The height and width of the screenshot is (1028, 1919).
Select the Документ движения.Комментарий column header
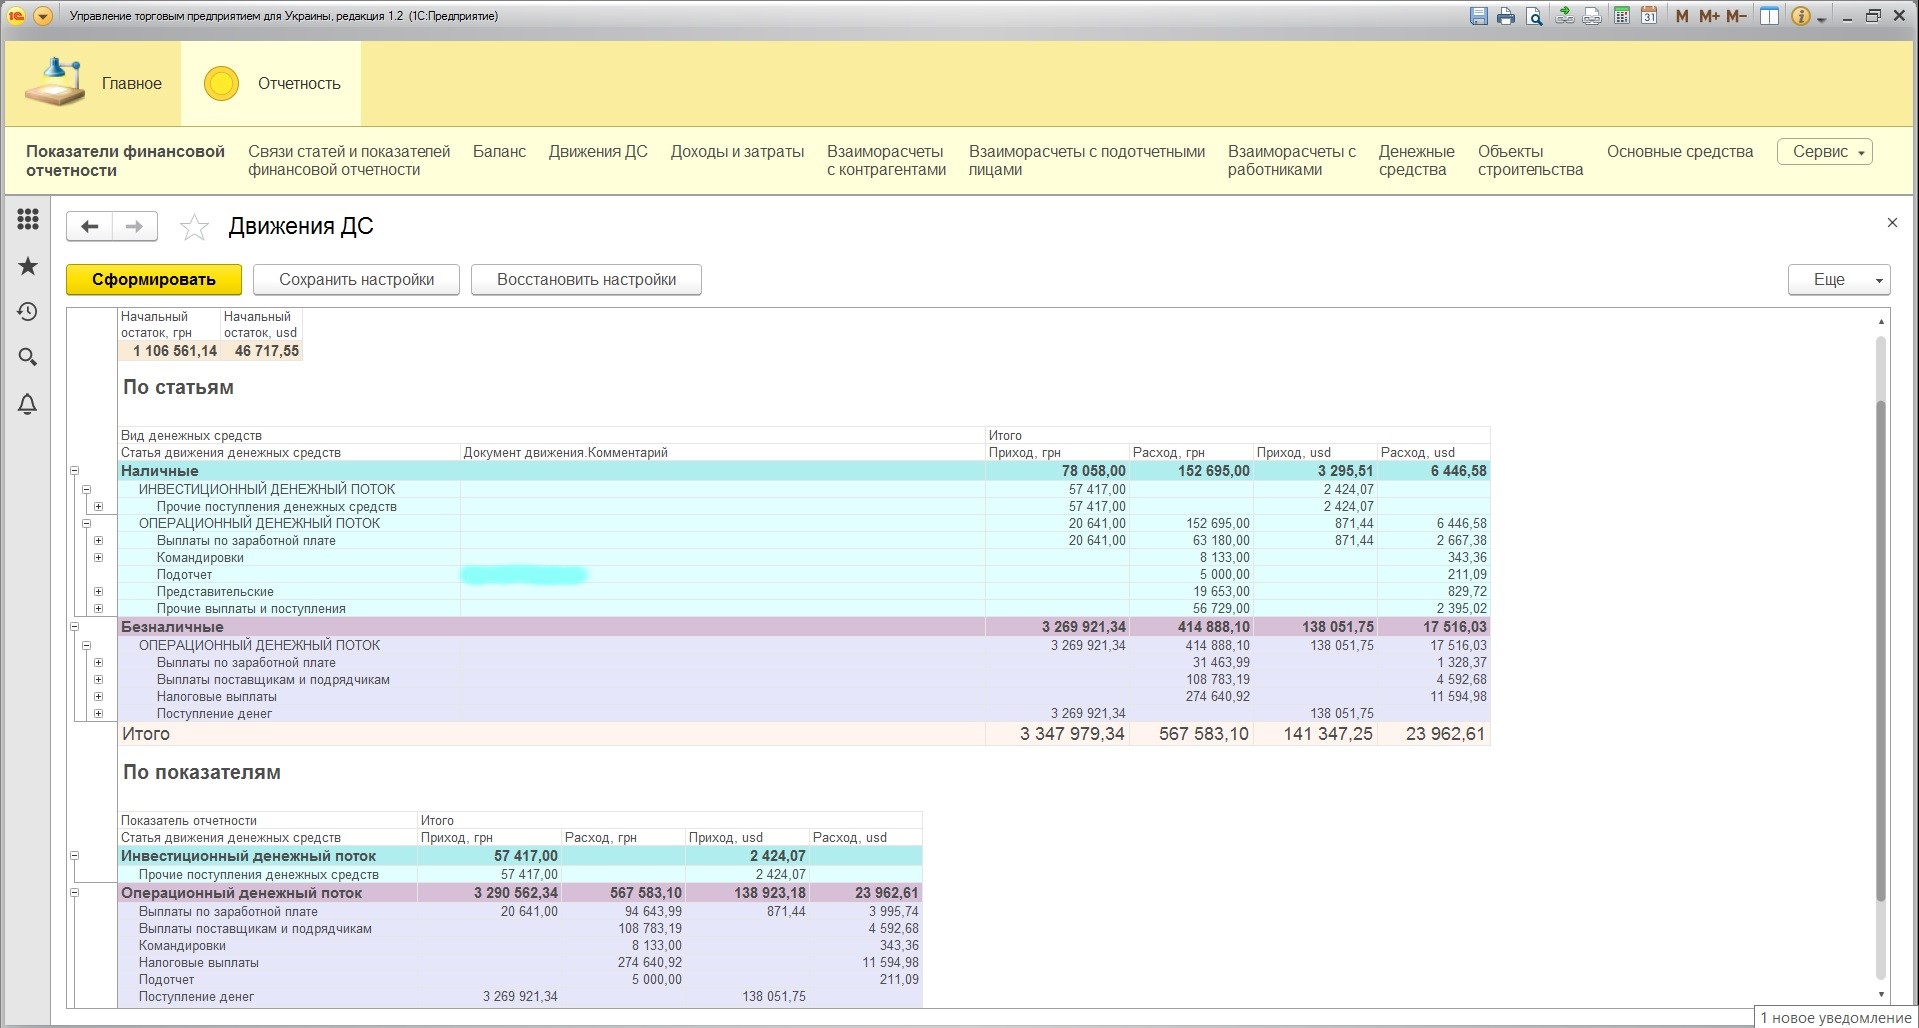[722, 453]
